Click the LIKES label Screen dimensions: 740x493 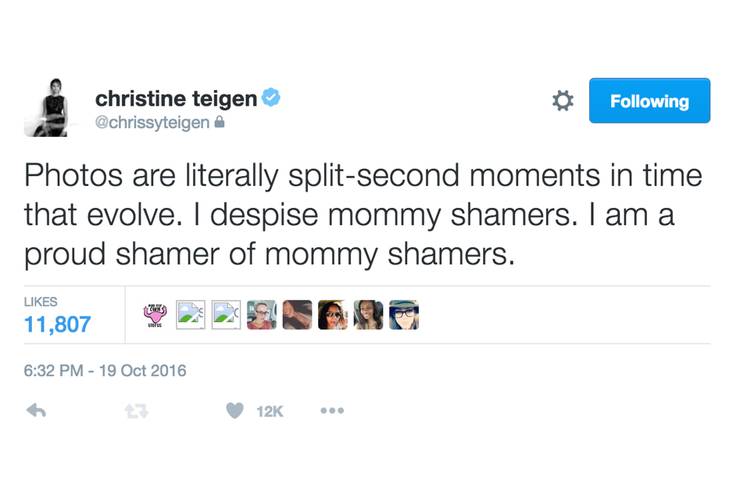tap(41, 301)
